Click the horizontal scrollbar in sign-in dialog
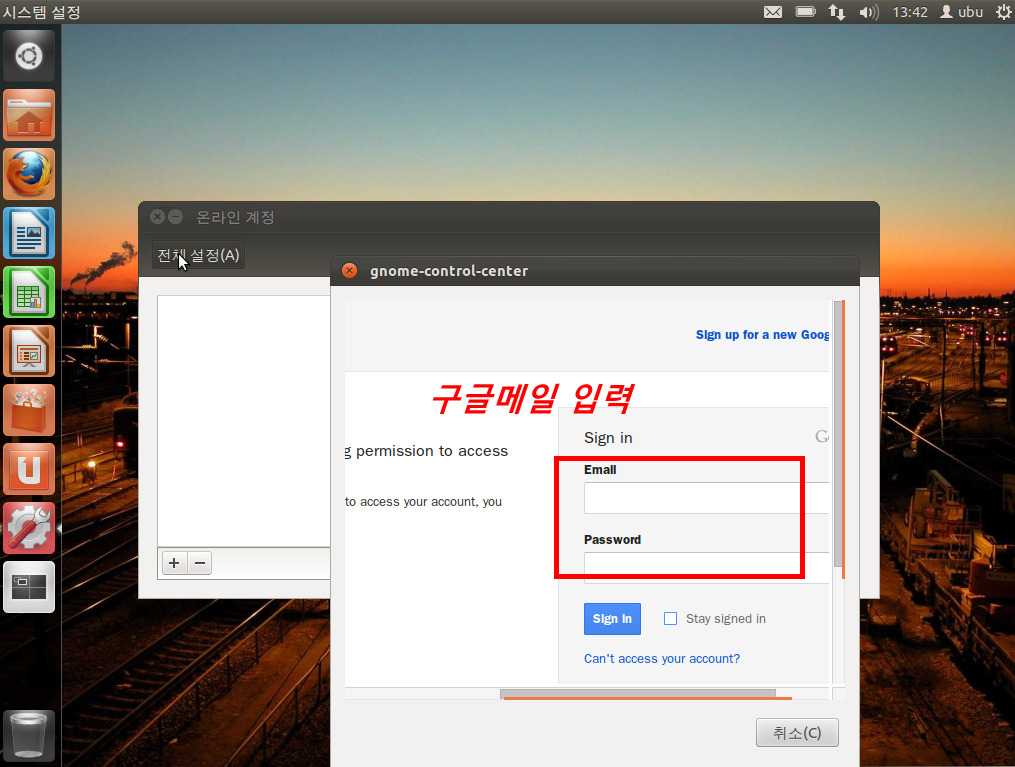 637,693
